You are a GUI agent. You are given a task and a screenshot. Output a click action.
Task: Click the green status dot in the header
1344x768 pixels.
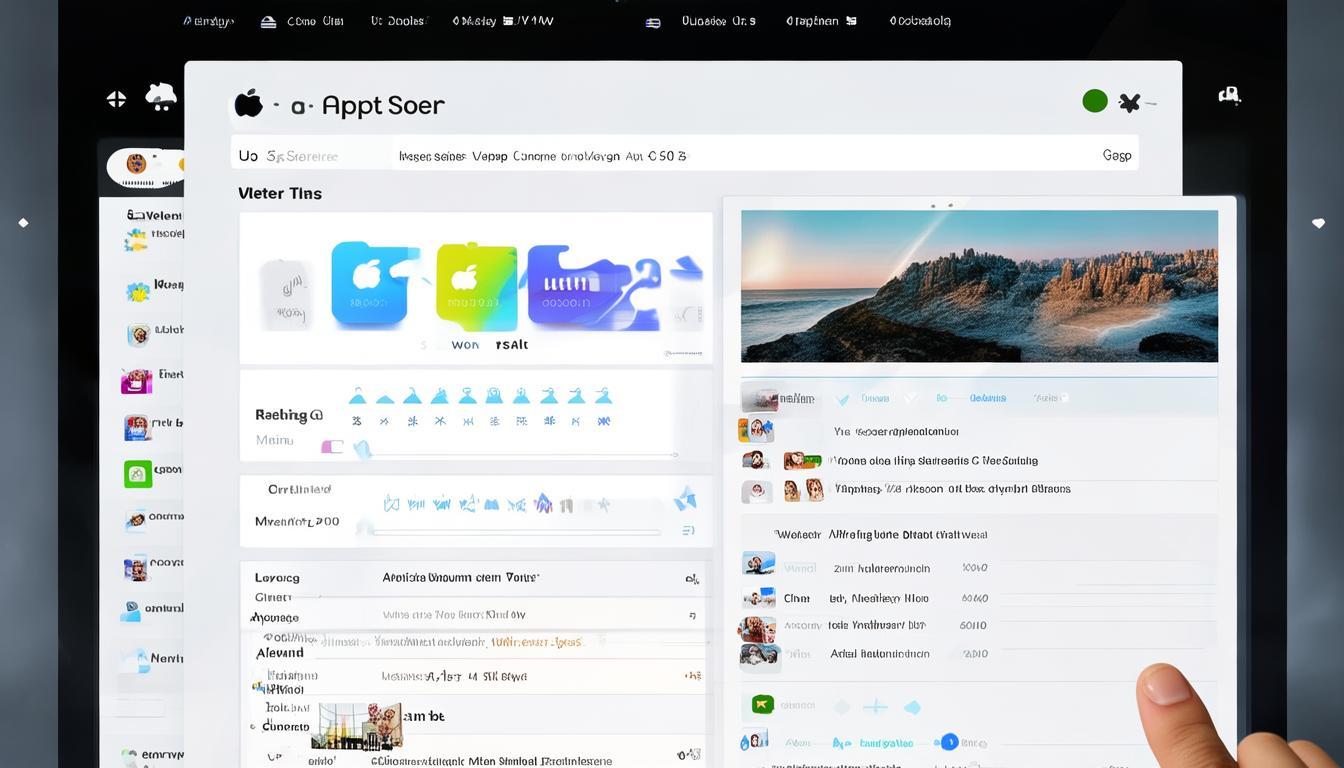(1095, 101)
